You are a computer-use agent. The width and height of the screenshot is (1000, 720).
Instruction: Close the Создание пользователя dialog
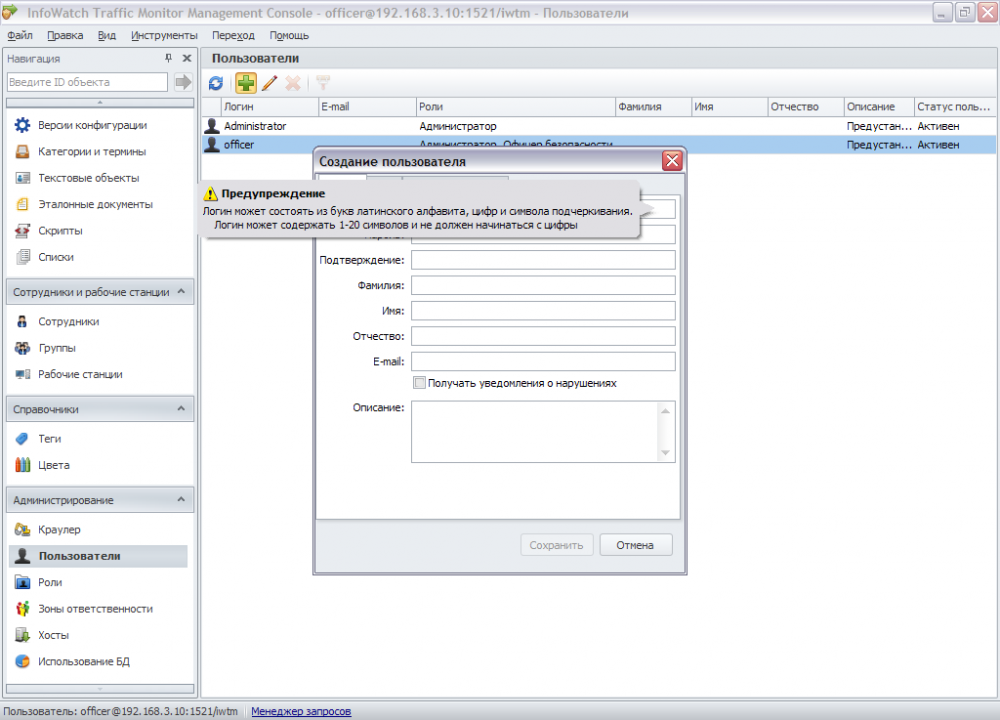point(672,161)
